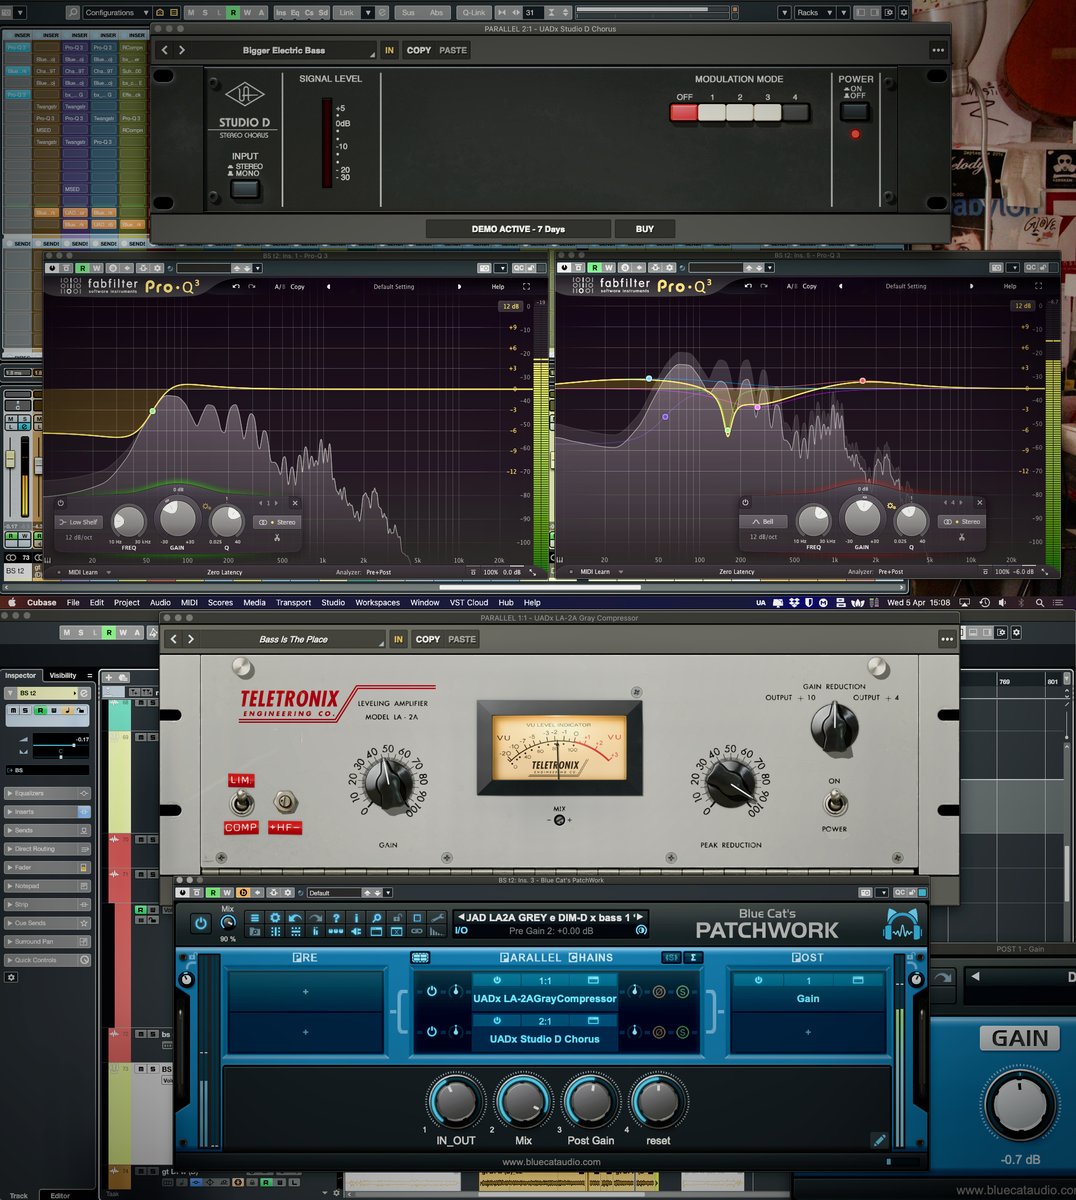
Task: Select Studio D modulation mode 4
Action: 796,112
